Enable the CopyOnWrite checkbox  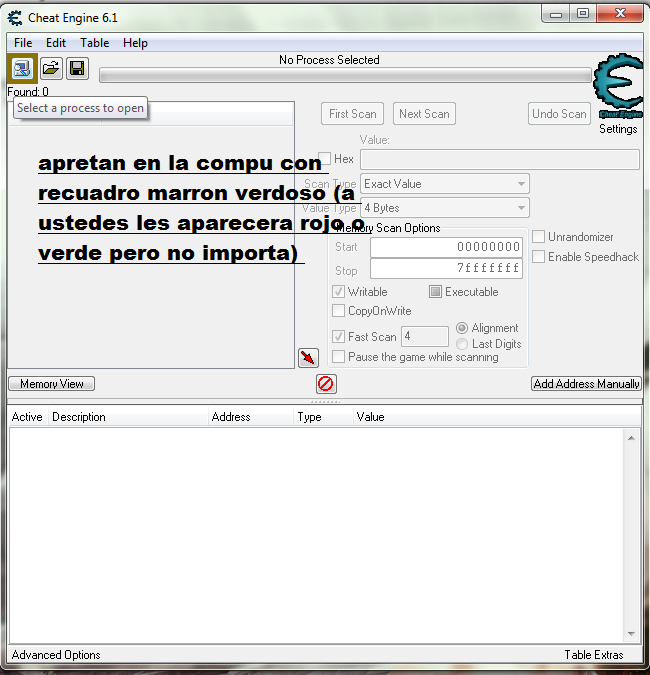[338, 310]
